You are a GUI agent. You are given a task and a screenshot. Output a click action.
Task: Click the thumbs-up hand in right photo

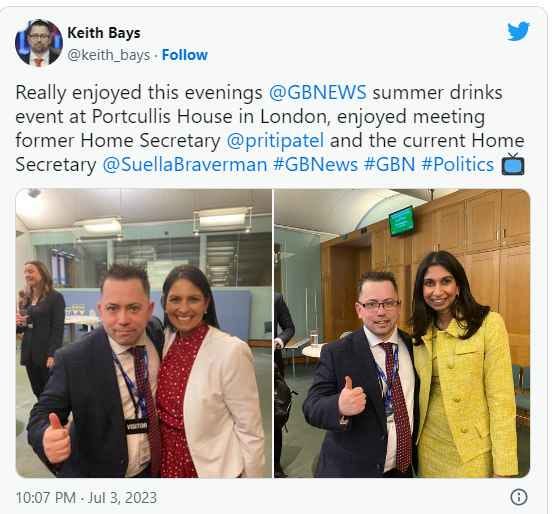(x=351, y=398)
